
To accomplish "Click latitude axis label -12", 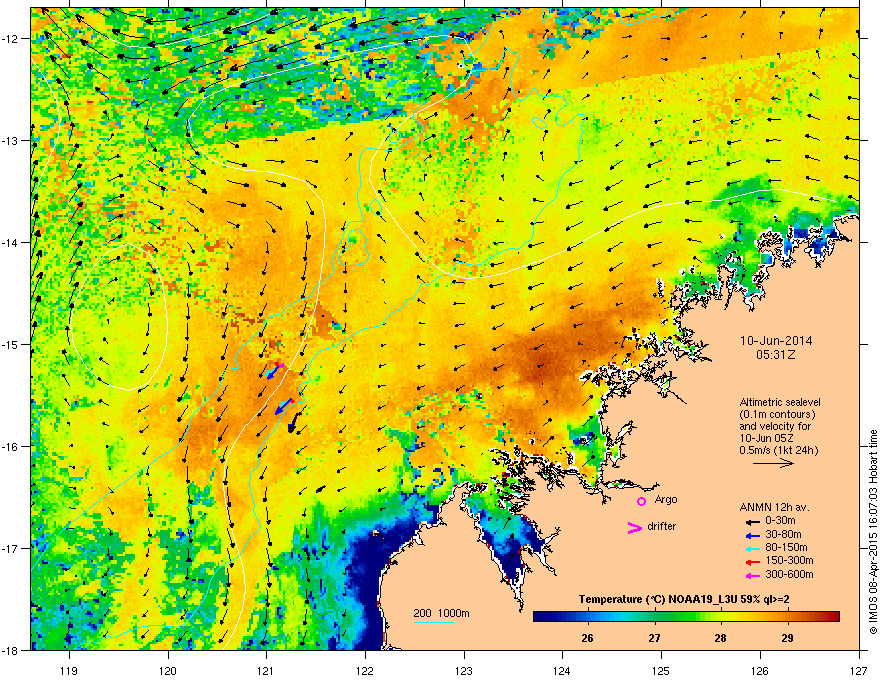I will pyautogui.click(x=11, y=39).
